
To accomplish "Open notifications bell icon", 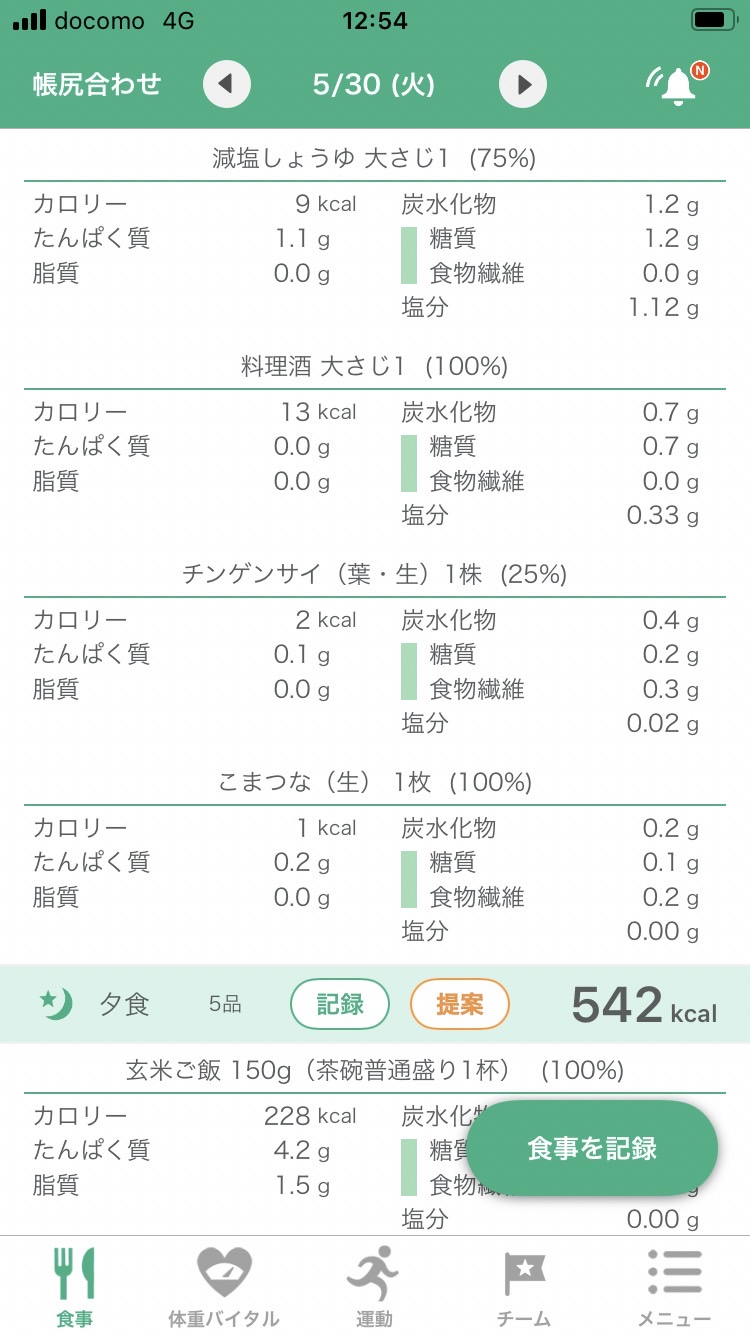I will pos(677,84).
